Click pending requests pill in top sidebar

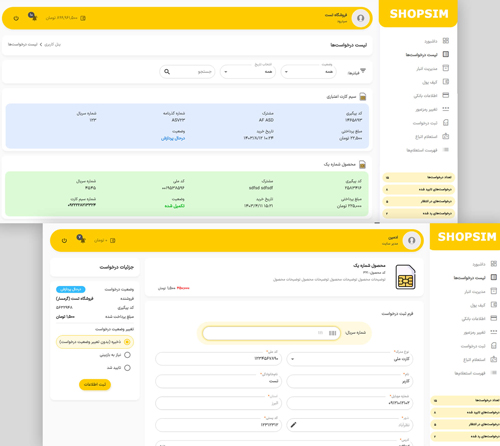coord(419,201)
